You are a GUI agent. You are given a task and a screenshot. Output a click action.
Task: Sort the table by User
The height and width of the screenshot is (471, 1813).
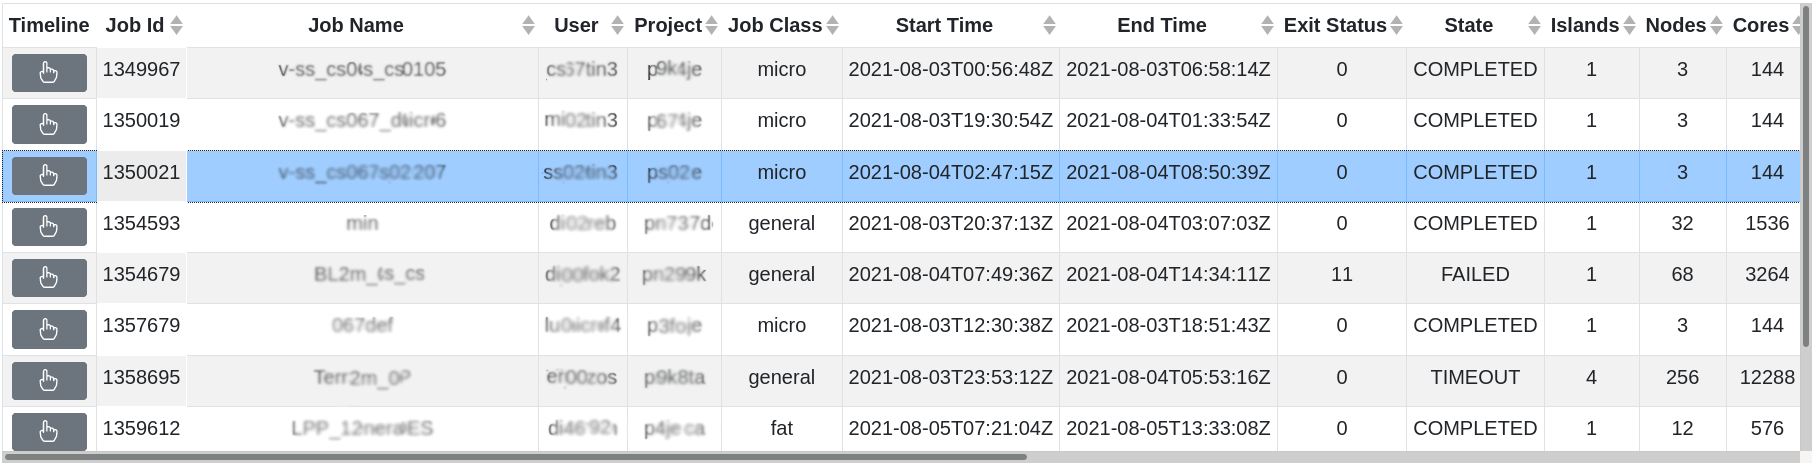617,26
